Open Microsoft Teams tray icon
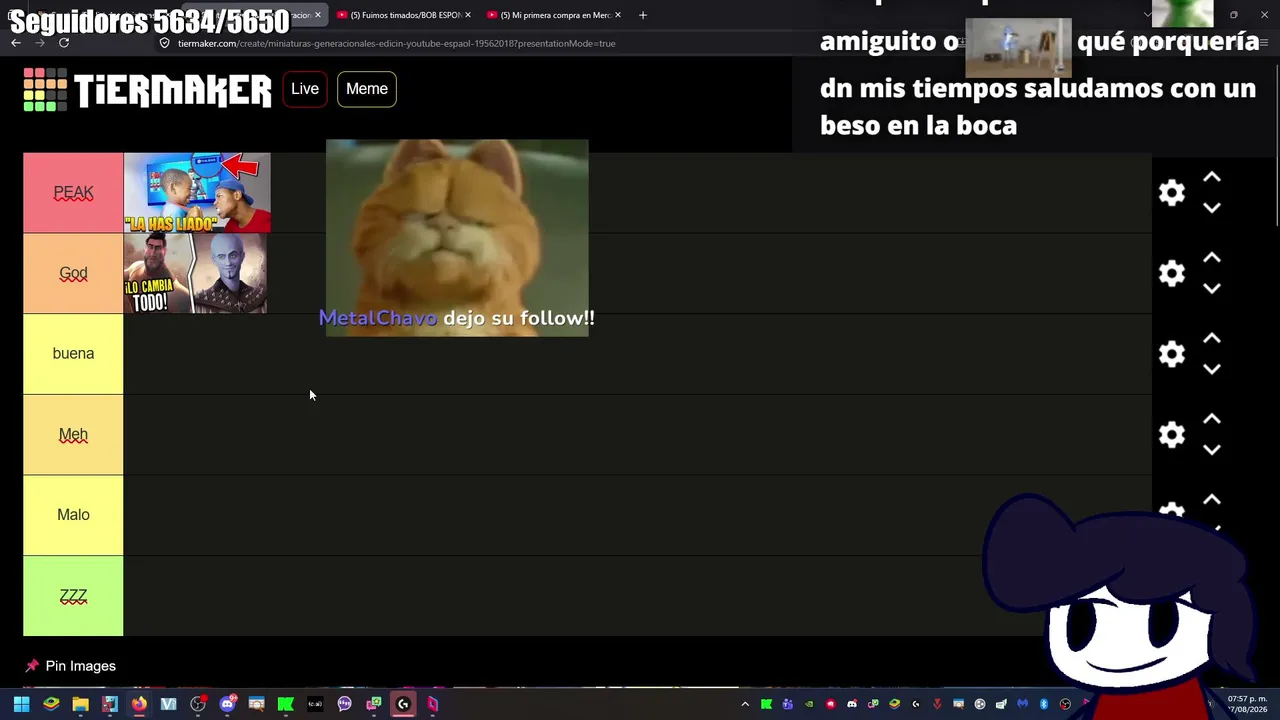The image size is (1280, 720). 788,704
